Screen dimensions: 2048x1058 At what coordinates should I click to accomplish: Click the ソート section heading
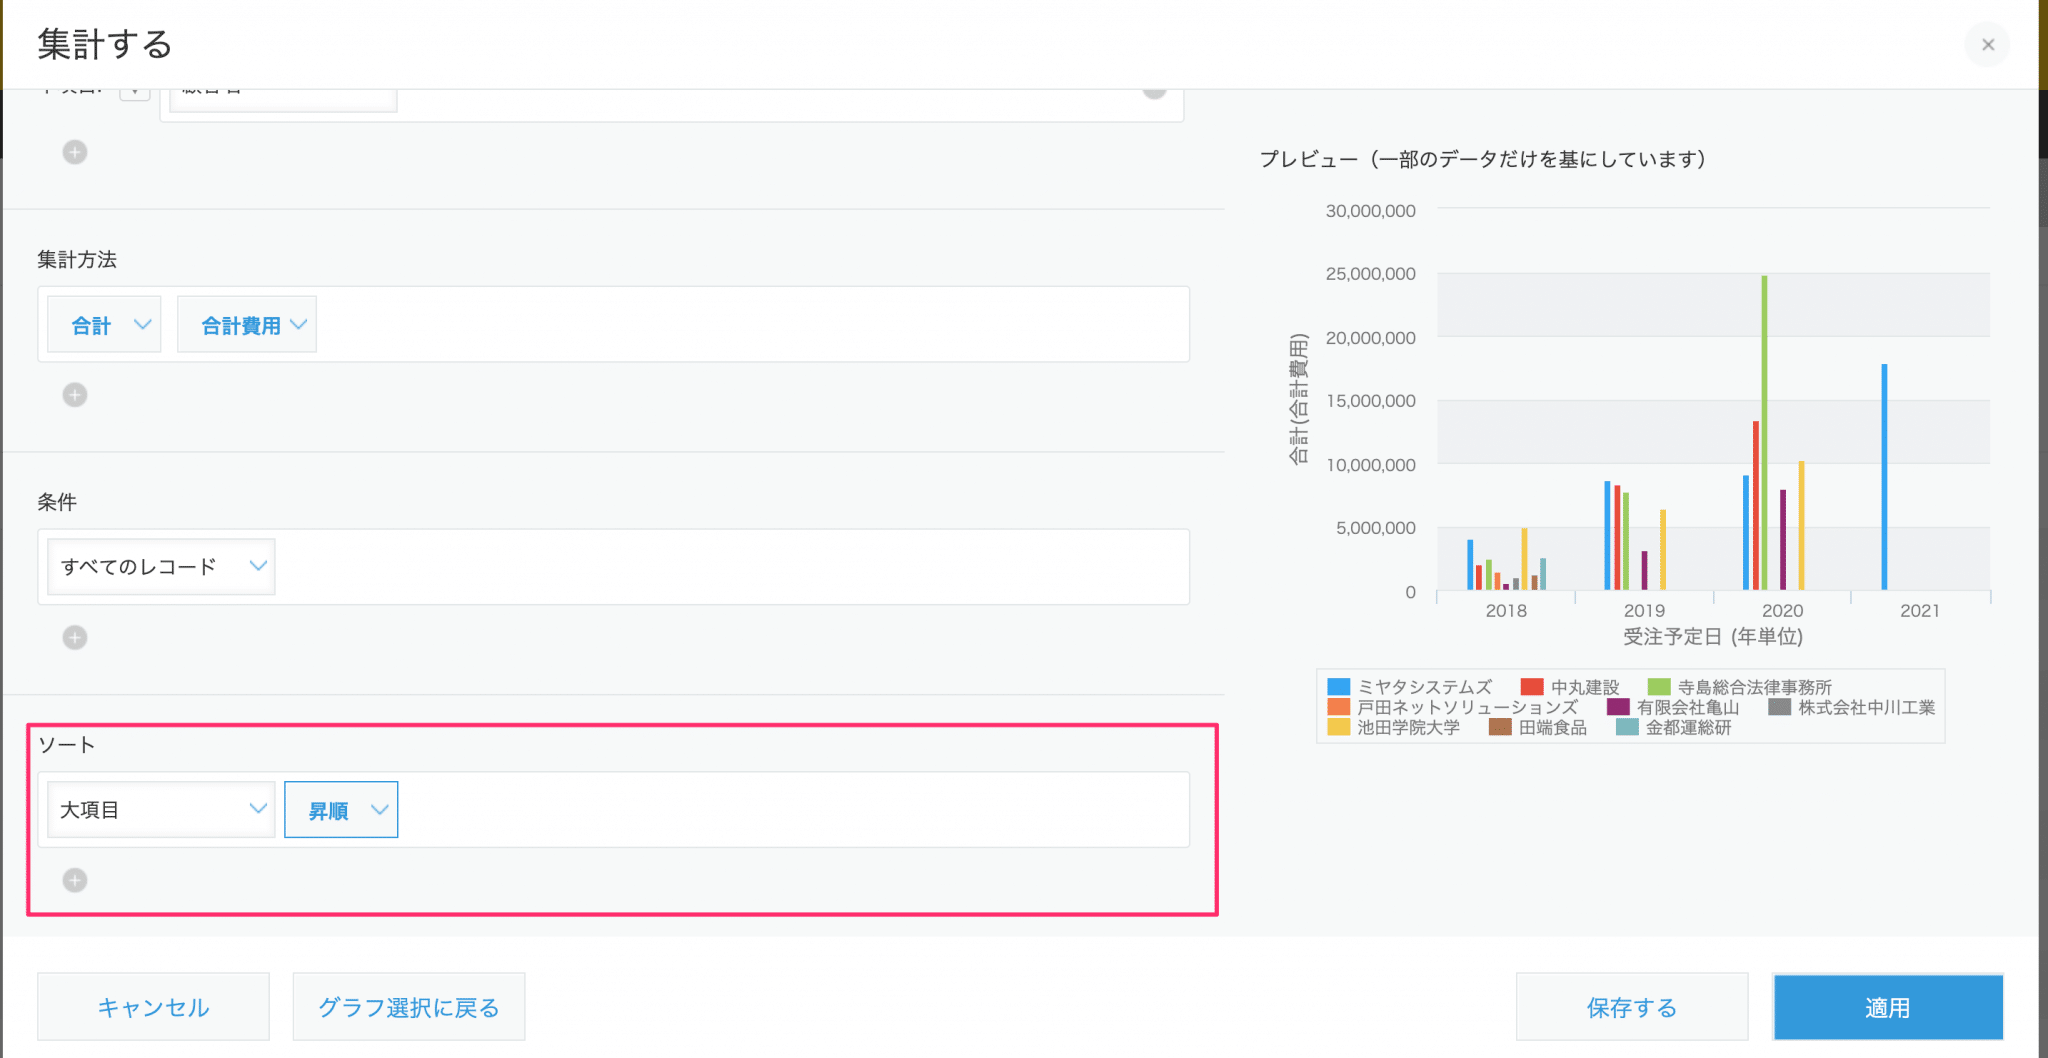click(x=66, y=745)
